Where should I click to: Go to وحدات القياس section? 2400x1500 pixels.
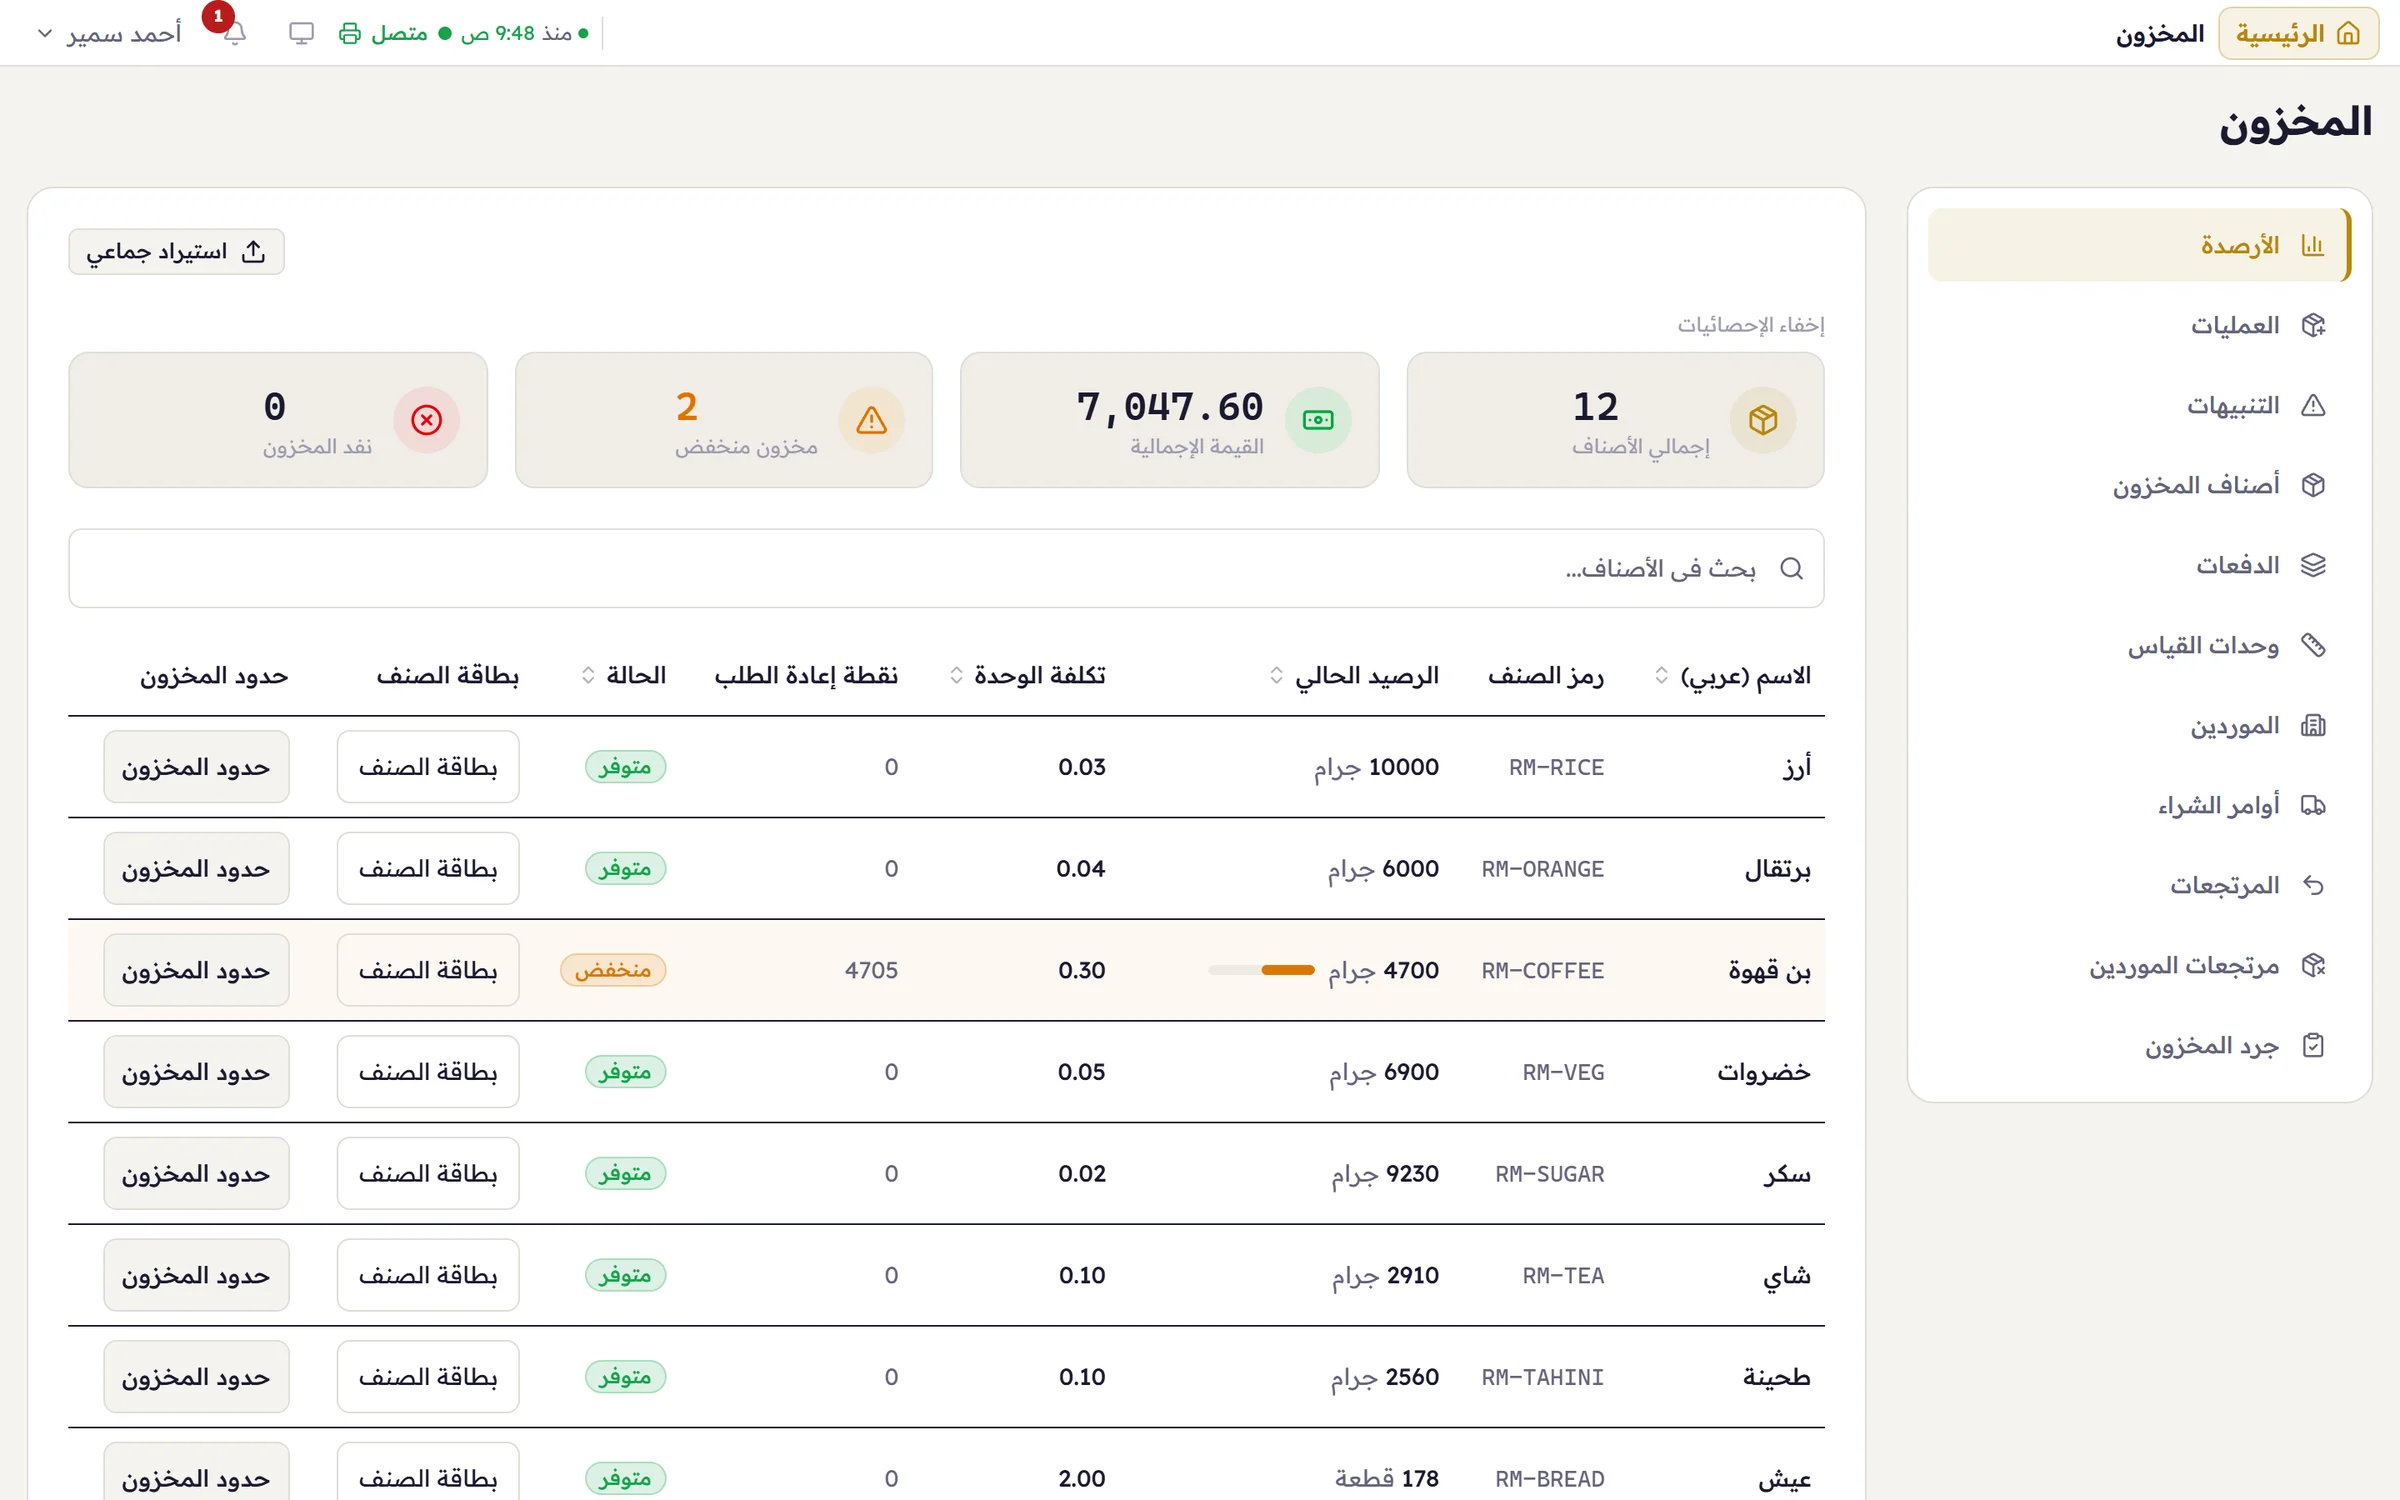[x=2139, y=645]
